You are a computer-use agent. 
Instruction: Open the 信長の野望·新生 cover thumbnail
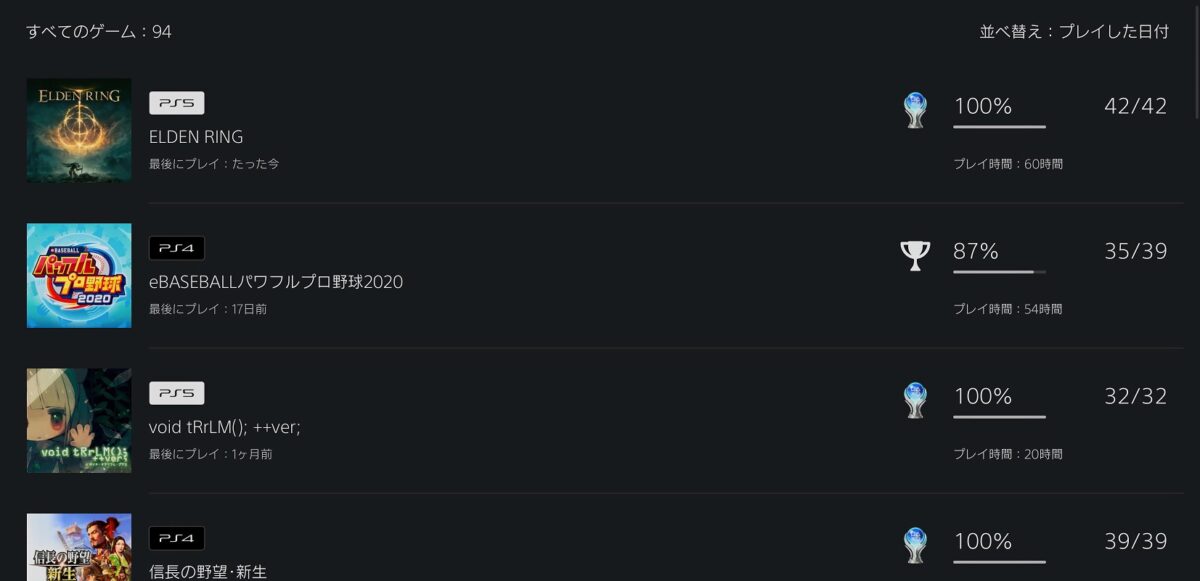pos(79,547)
